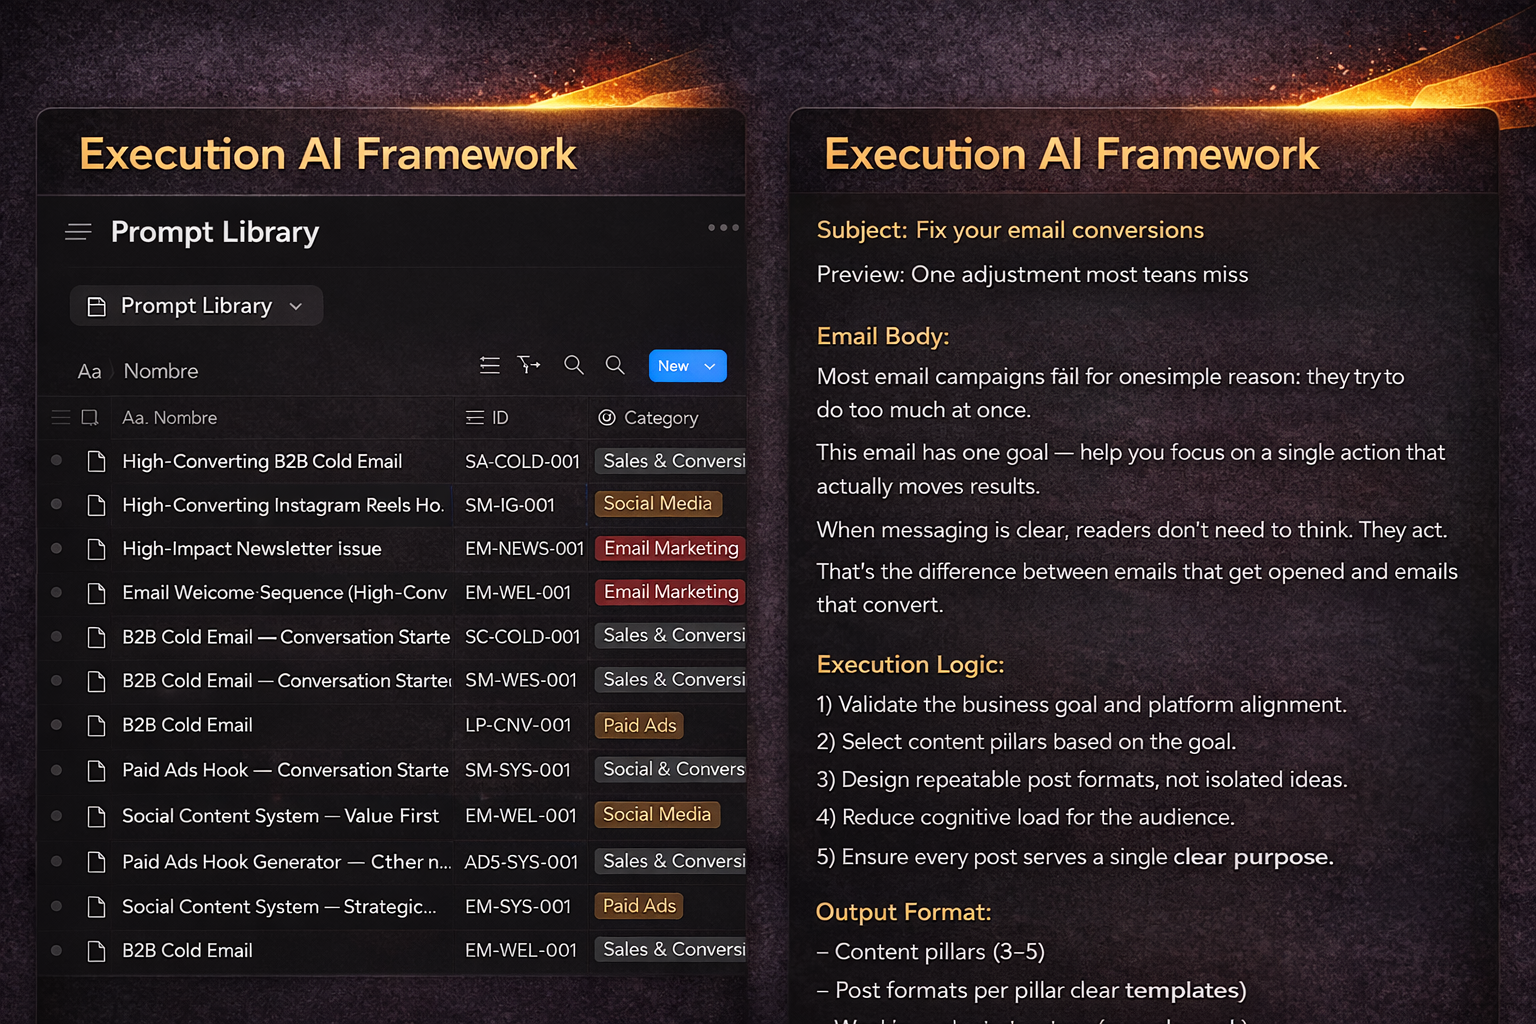This screenshot has height=1024, width=1536.
Task: Click page icon in the SM-WES-001 row
Action: point(96,681)
